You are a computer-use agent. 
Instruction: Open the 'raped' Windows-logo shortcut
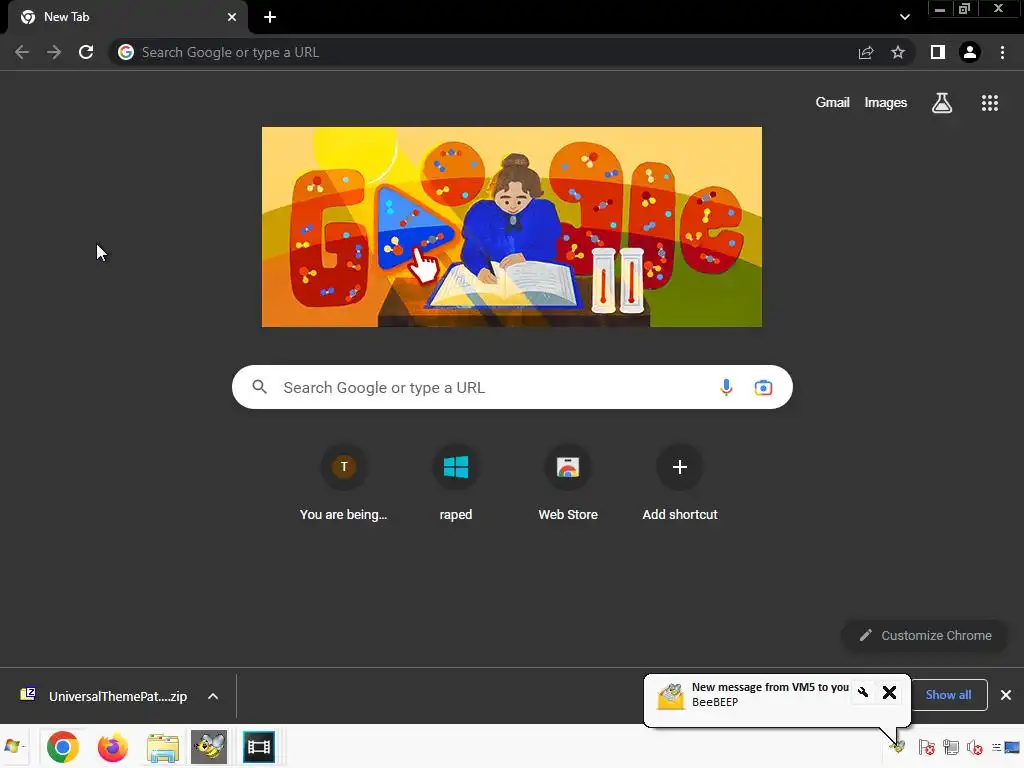point(456,484)
